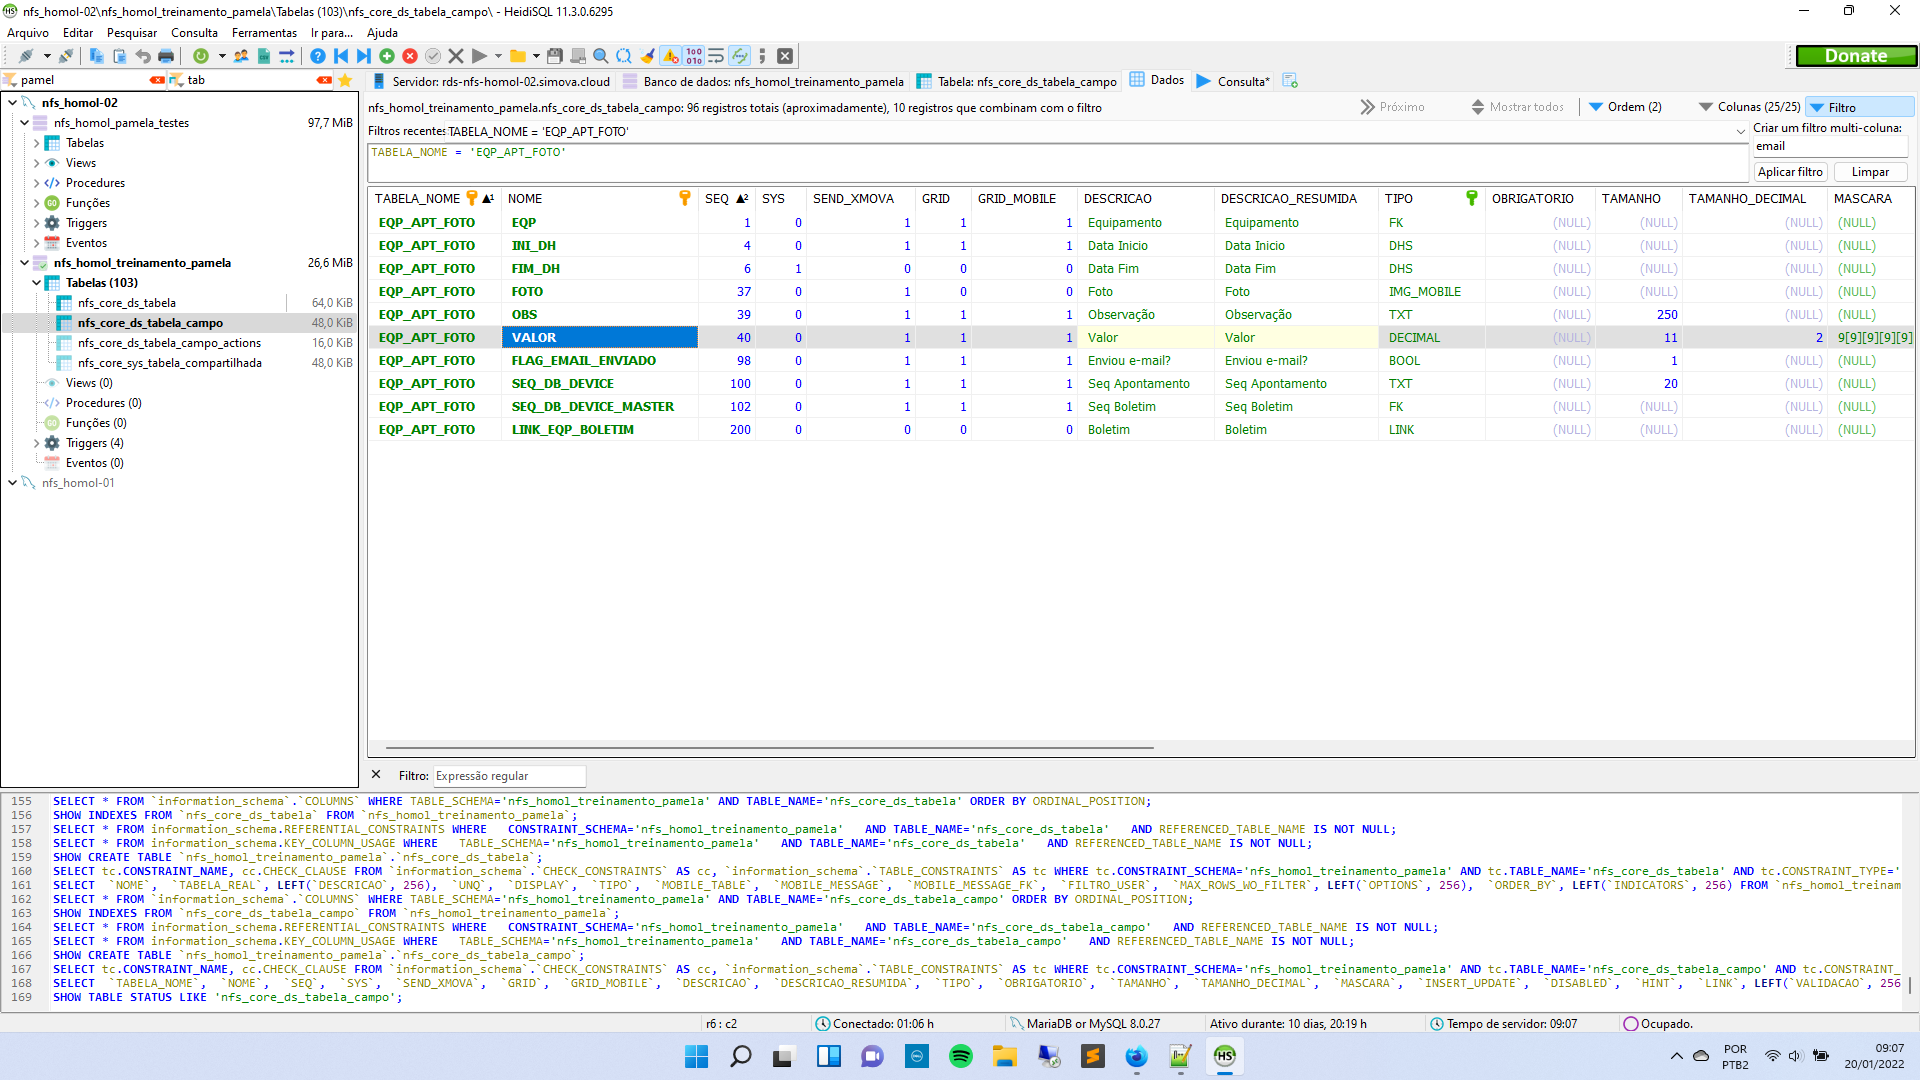Run the query with the Execute SQL icon
Screen dimensions: 1920x1080
(x=480, y=56)
